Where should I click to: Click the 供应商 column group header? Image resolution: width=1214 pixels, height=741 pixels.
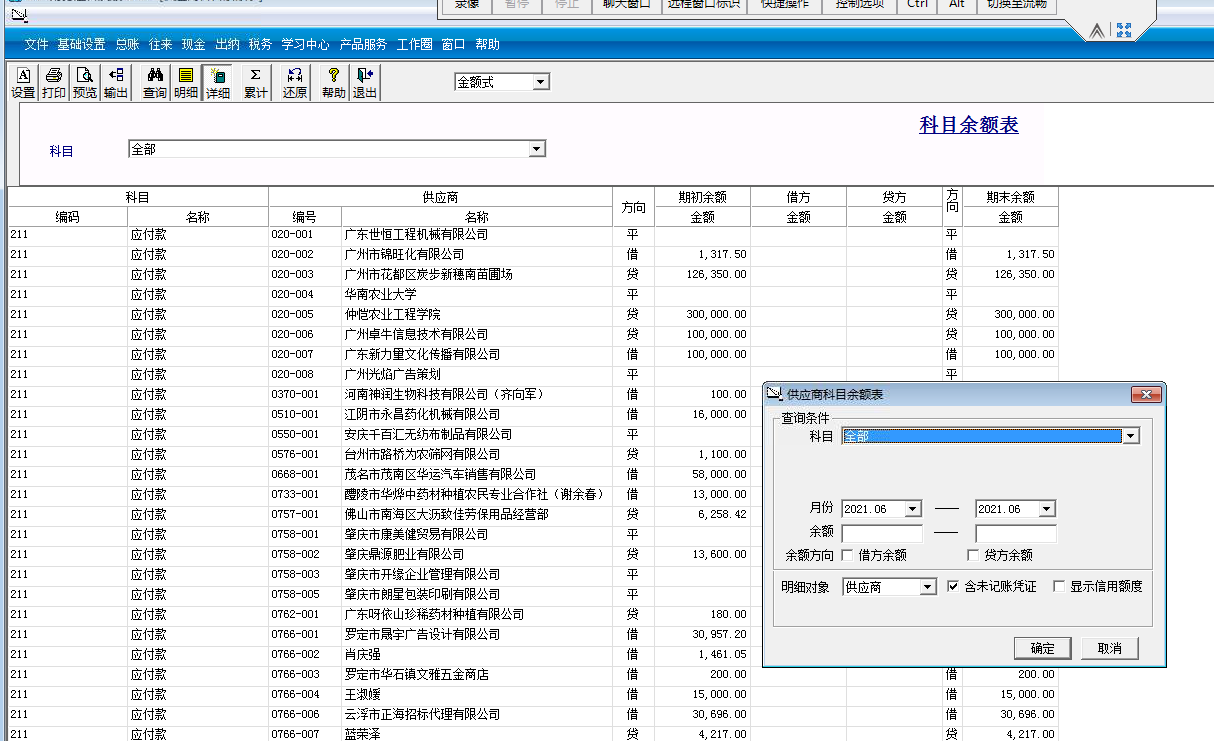click(441, 197)
